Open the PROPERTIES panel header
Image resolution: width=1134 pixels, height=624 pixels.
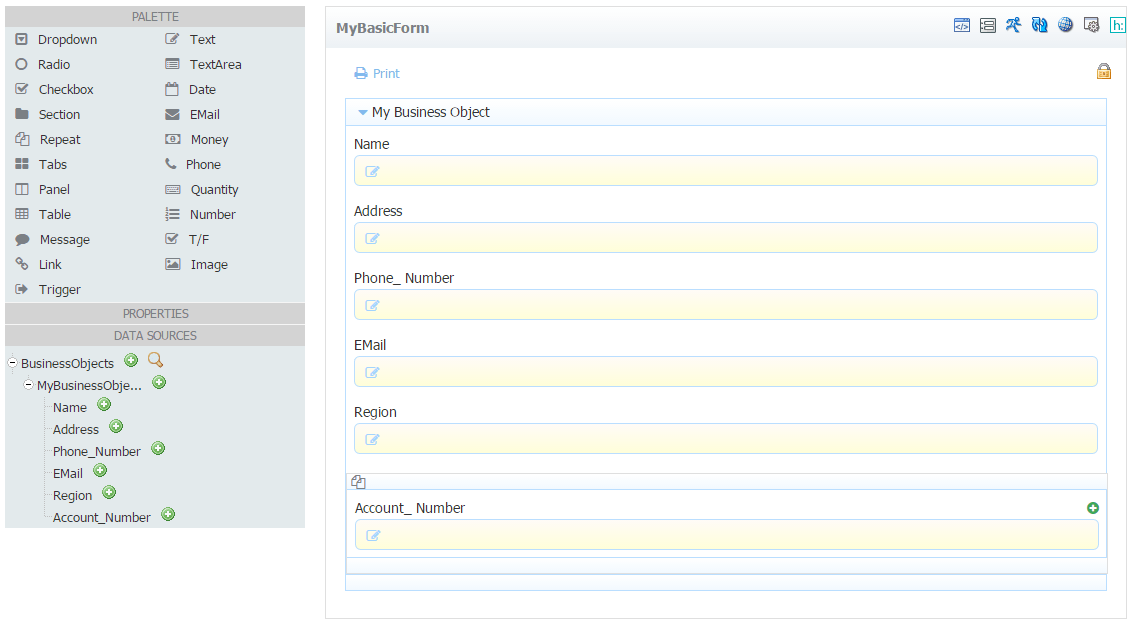point(155,314)
